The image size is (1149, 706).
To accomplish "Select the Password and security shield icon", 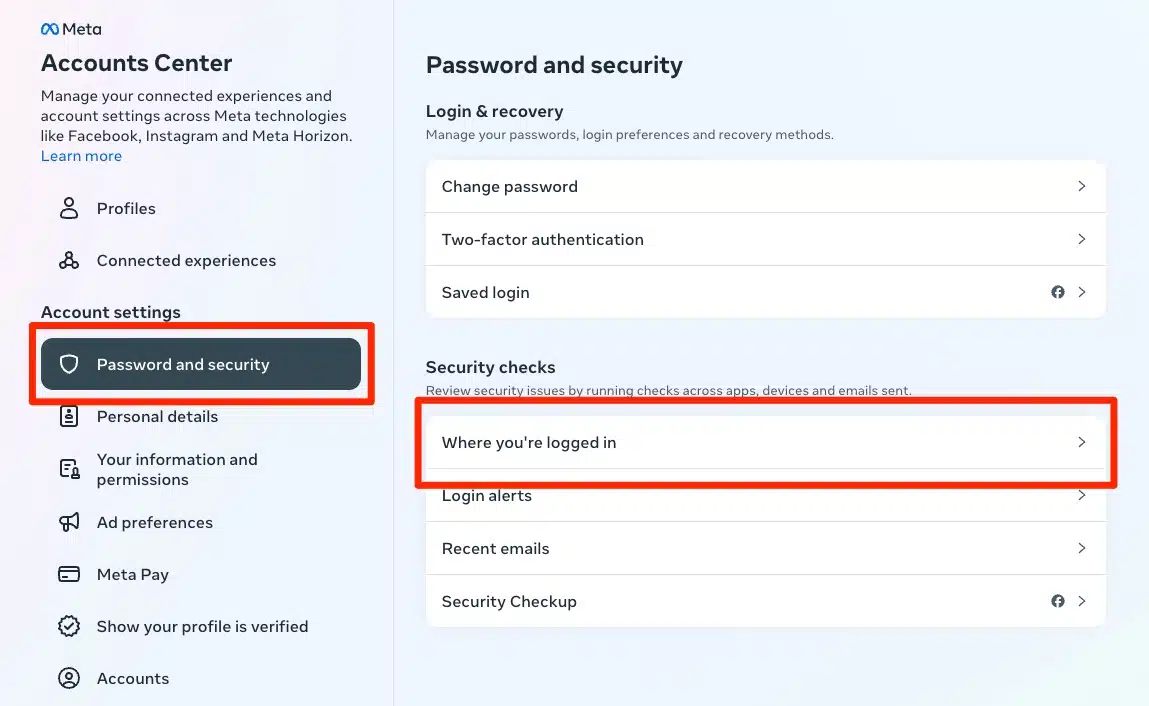I will (x=68, y=364).
